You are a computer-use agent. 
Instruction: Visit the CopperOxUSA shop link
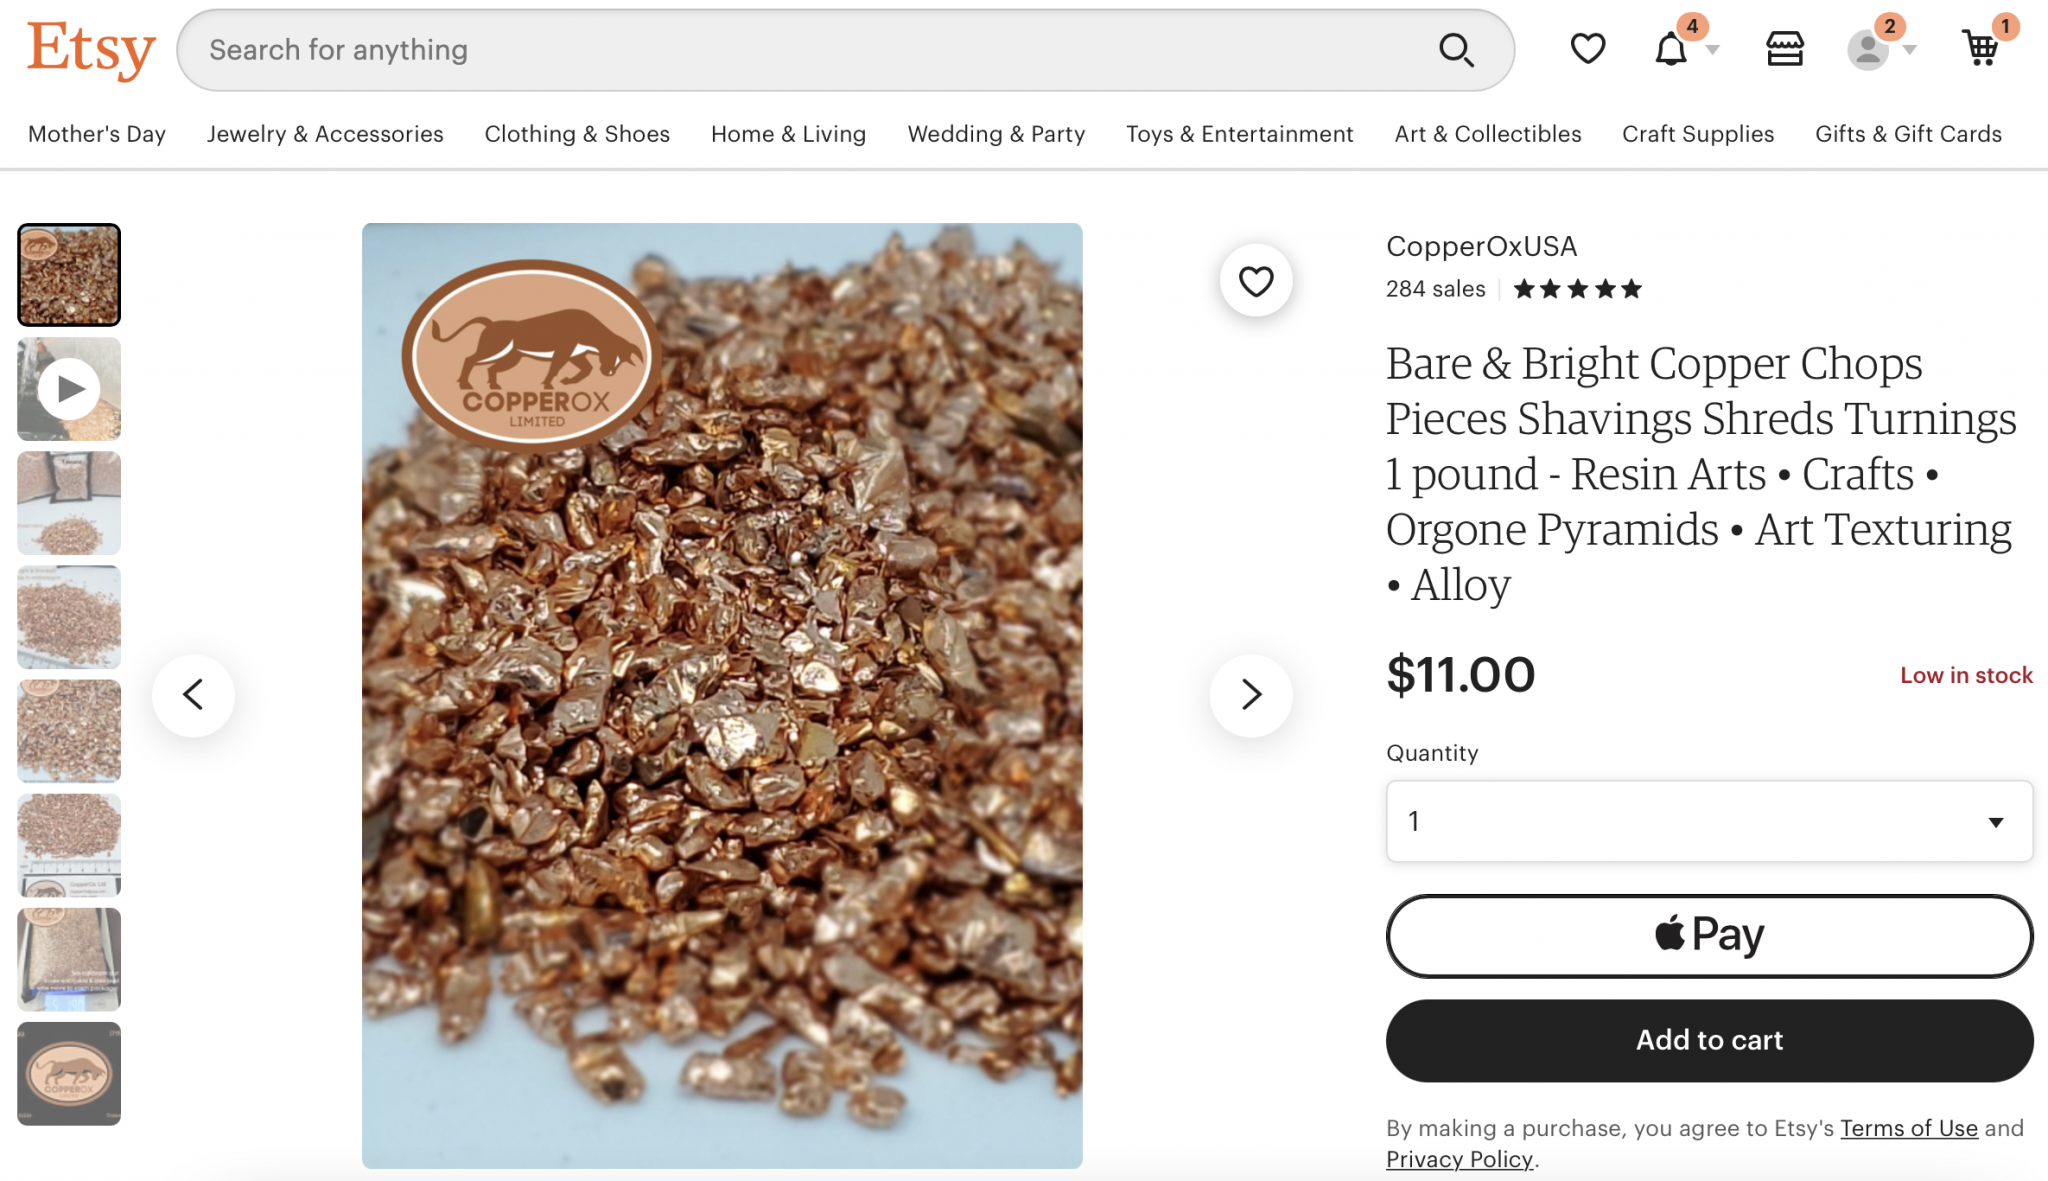(1481, 246)
